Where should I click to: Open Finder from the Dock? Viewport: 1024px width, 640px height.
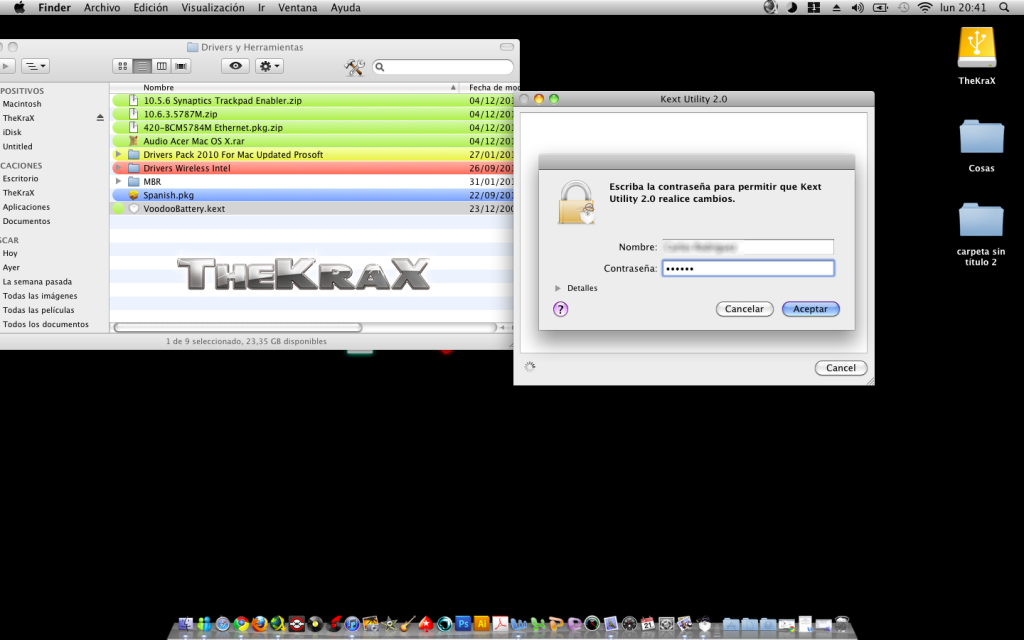[185, 624]
